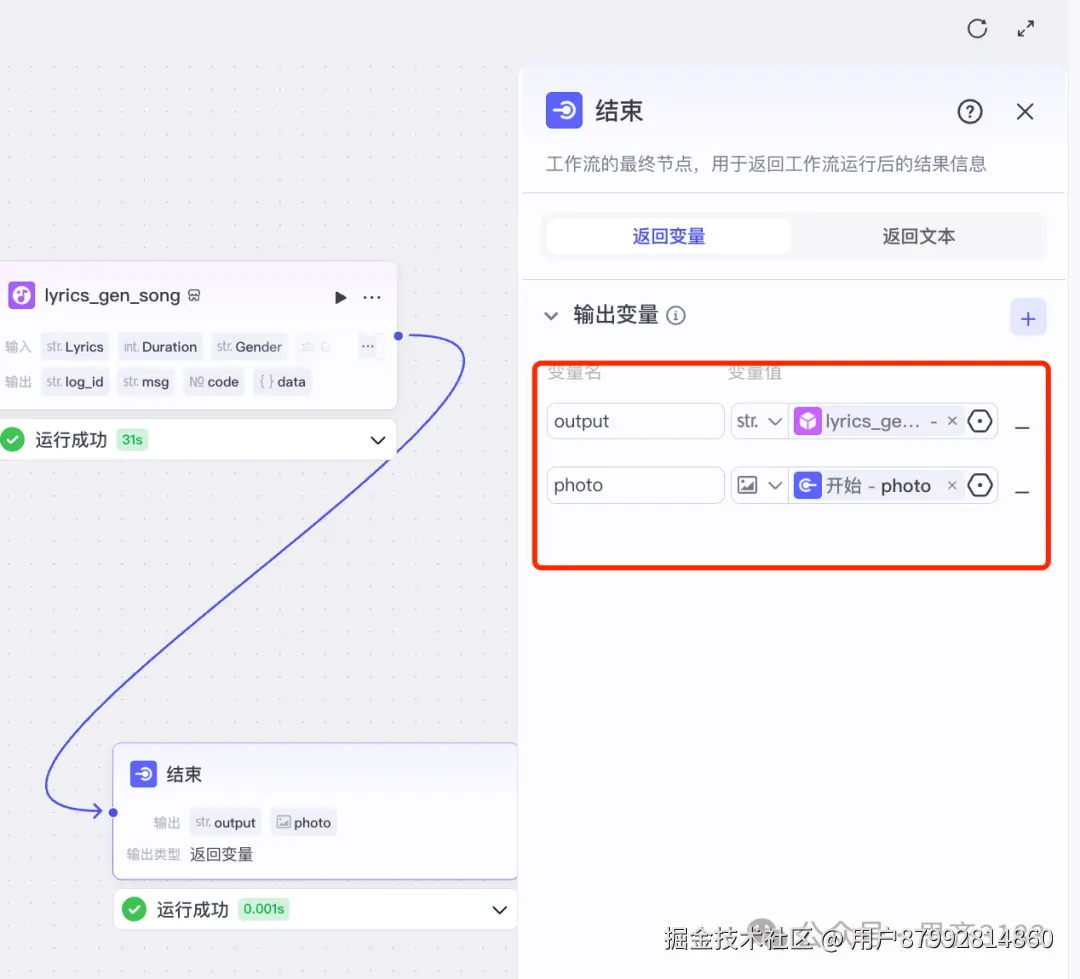Click the 0.001s run time badge
1080x979 pixels.
[x=264, y=909]
